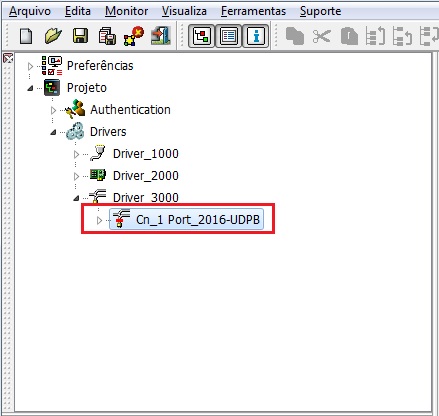This screenshot has height=416, width=439.
Task: Open project with the folder icon
Action: 53,36
